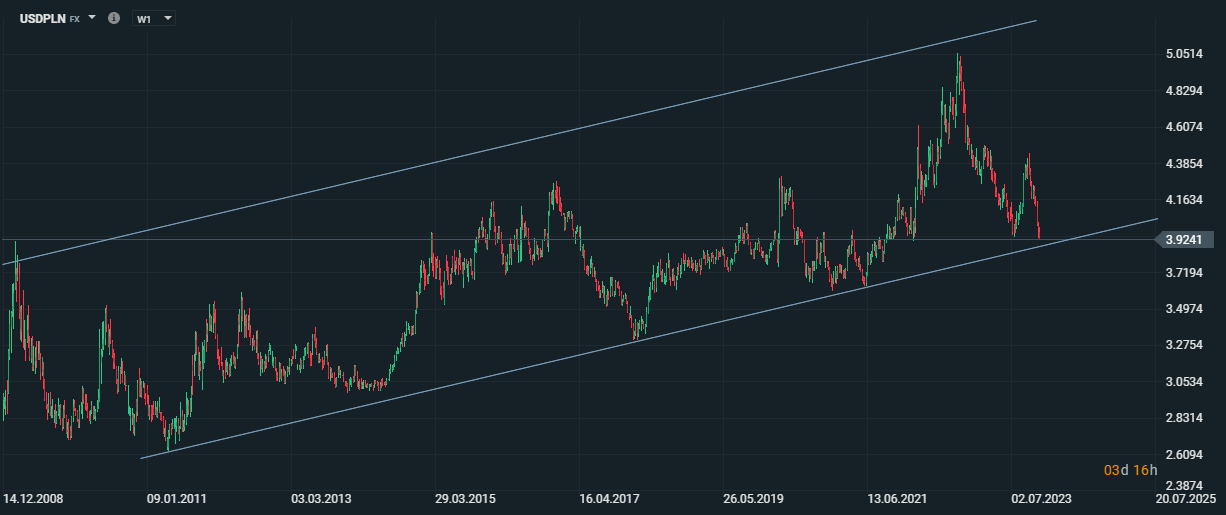Click the USDPLN symbol name

(42, 19)
